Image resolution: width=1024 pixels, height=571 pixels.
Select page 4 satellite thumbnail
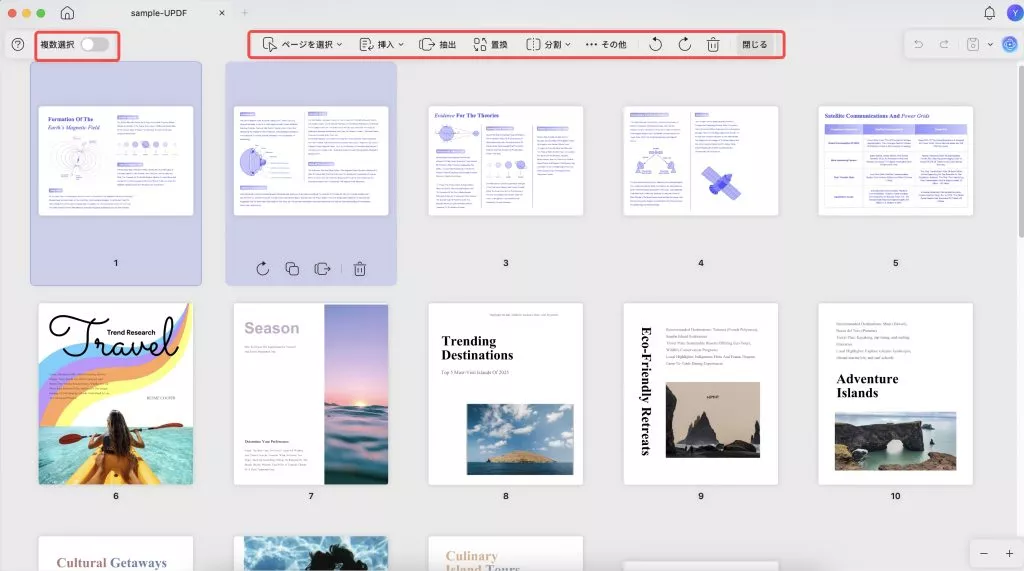tap(701, 161)
